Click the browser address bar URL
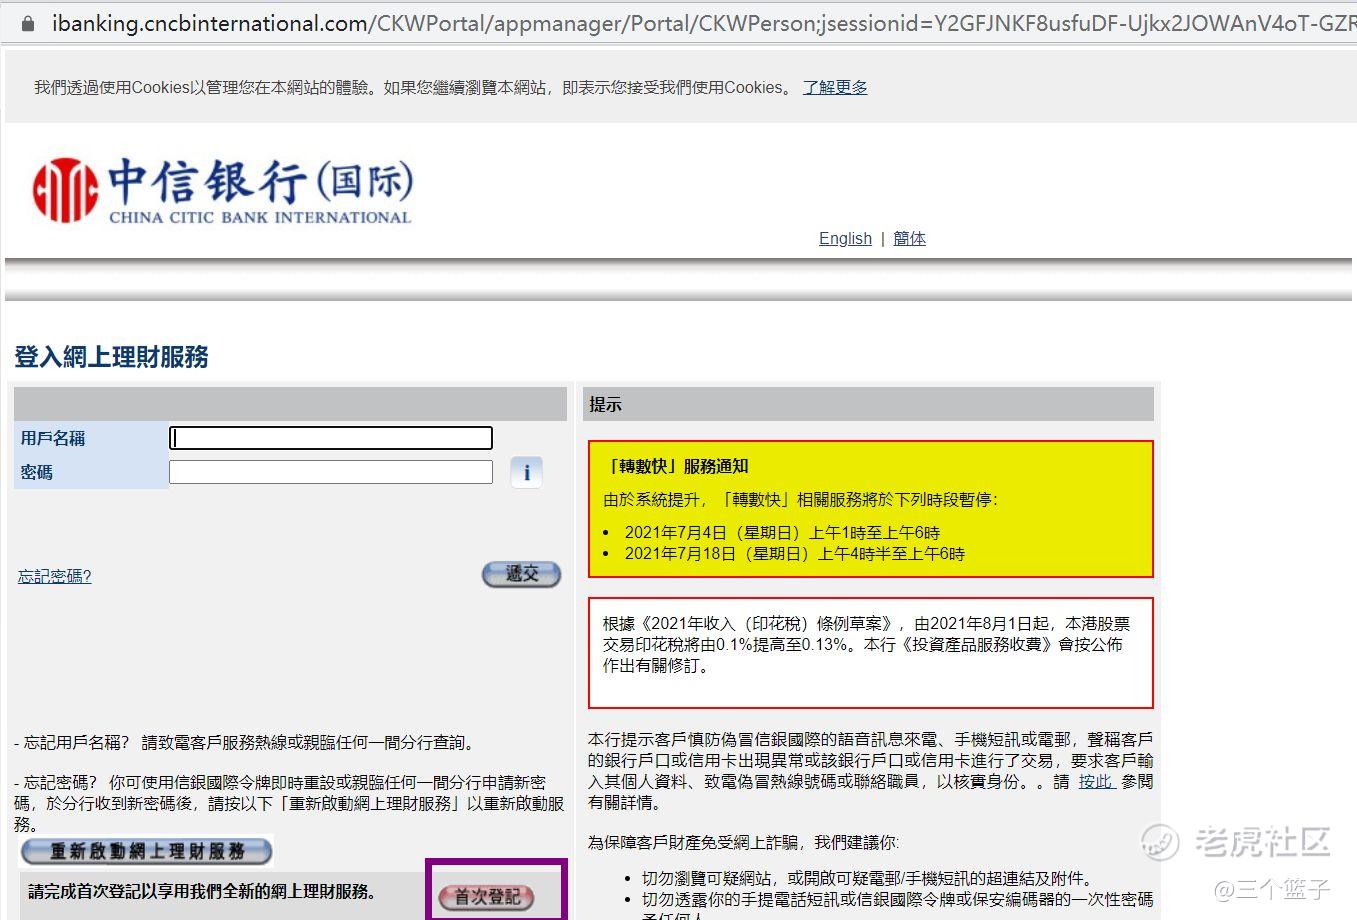This screenshot has width=1357, height=920. tap(703, 23)
